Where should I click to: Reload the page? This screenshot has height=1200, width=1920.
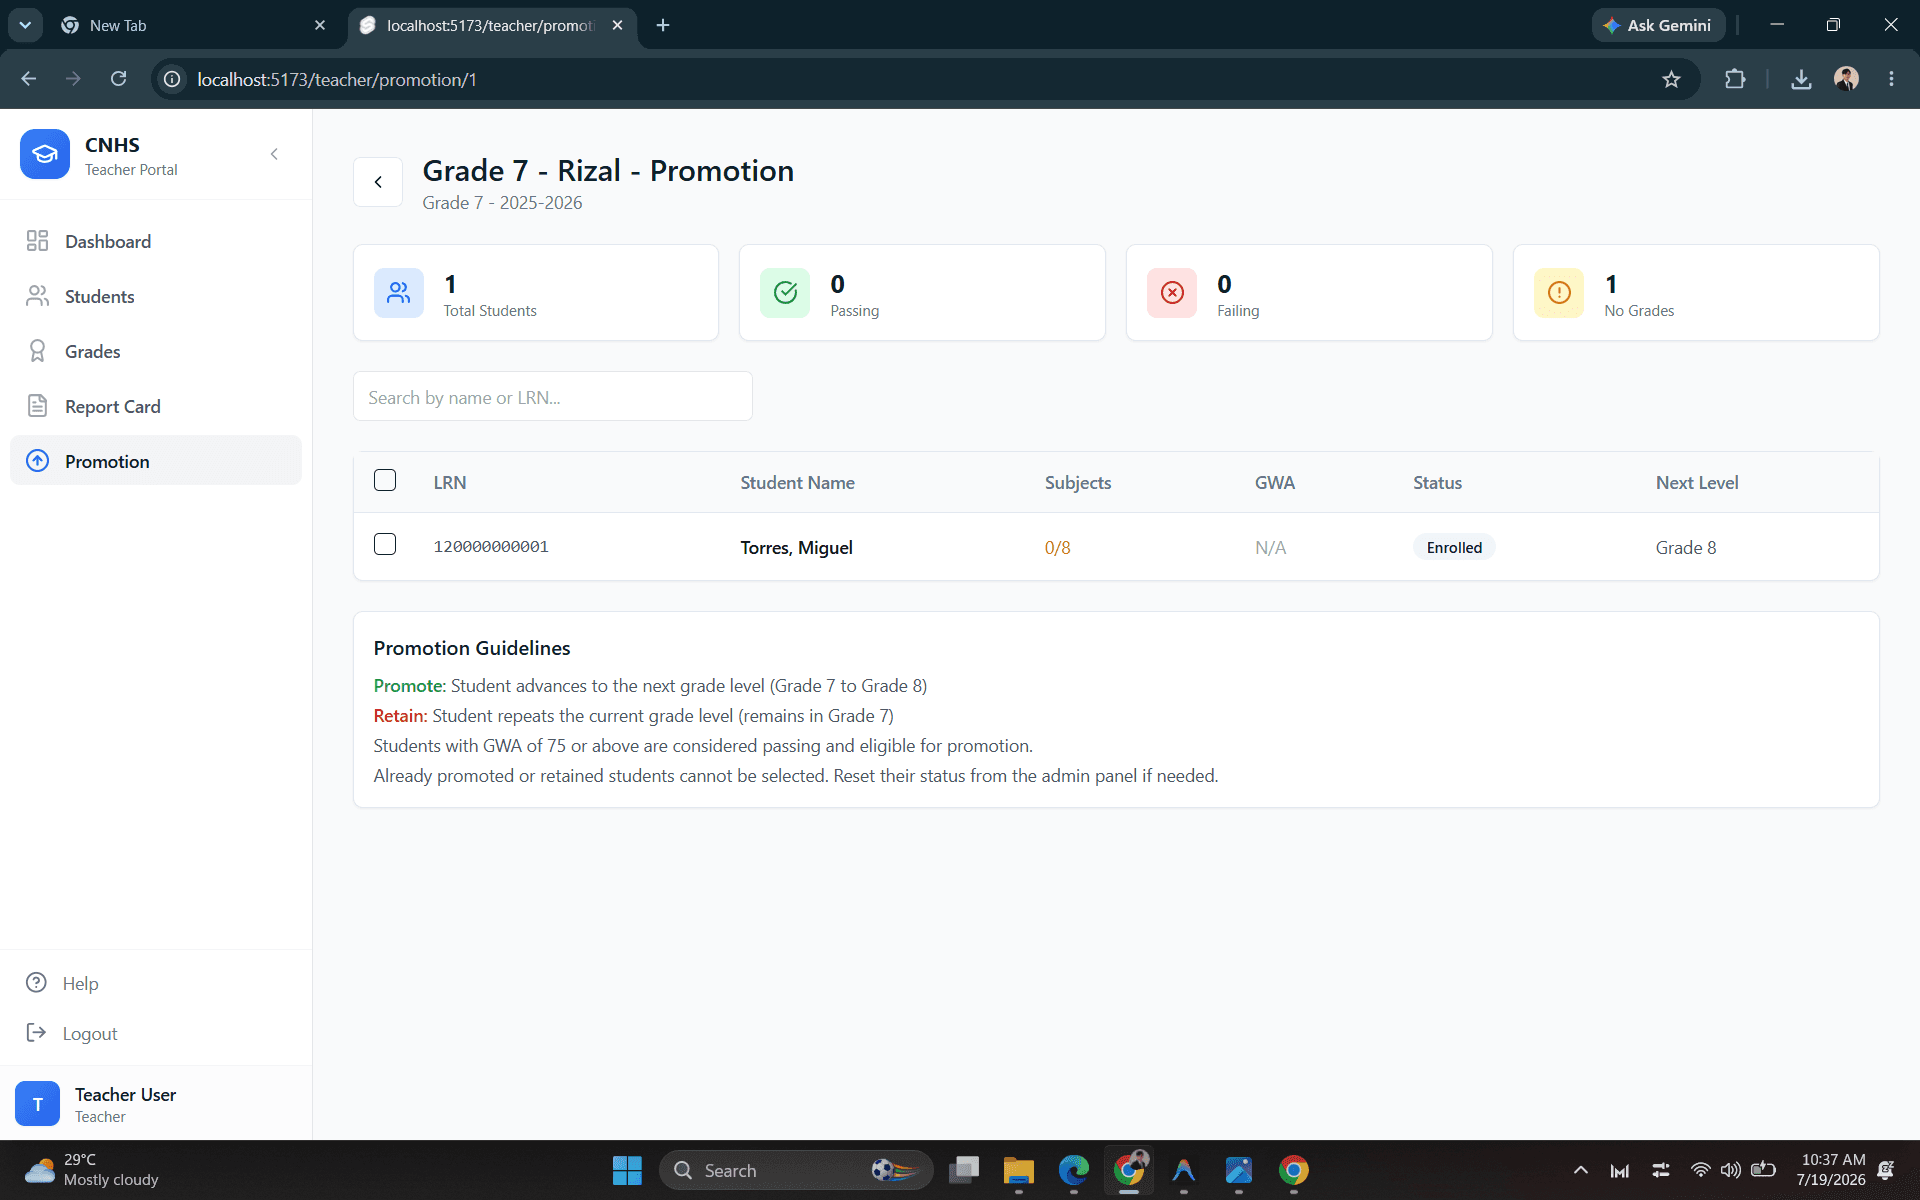click(x=118, y=79)
